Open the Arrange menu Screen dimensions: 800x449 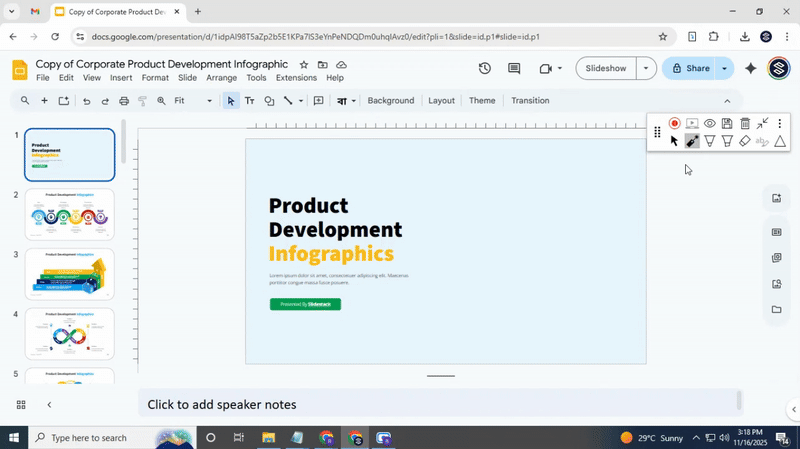[x=221, y=78]
